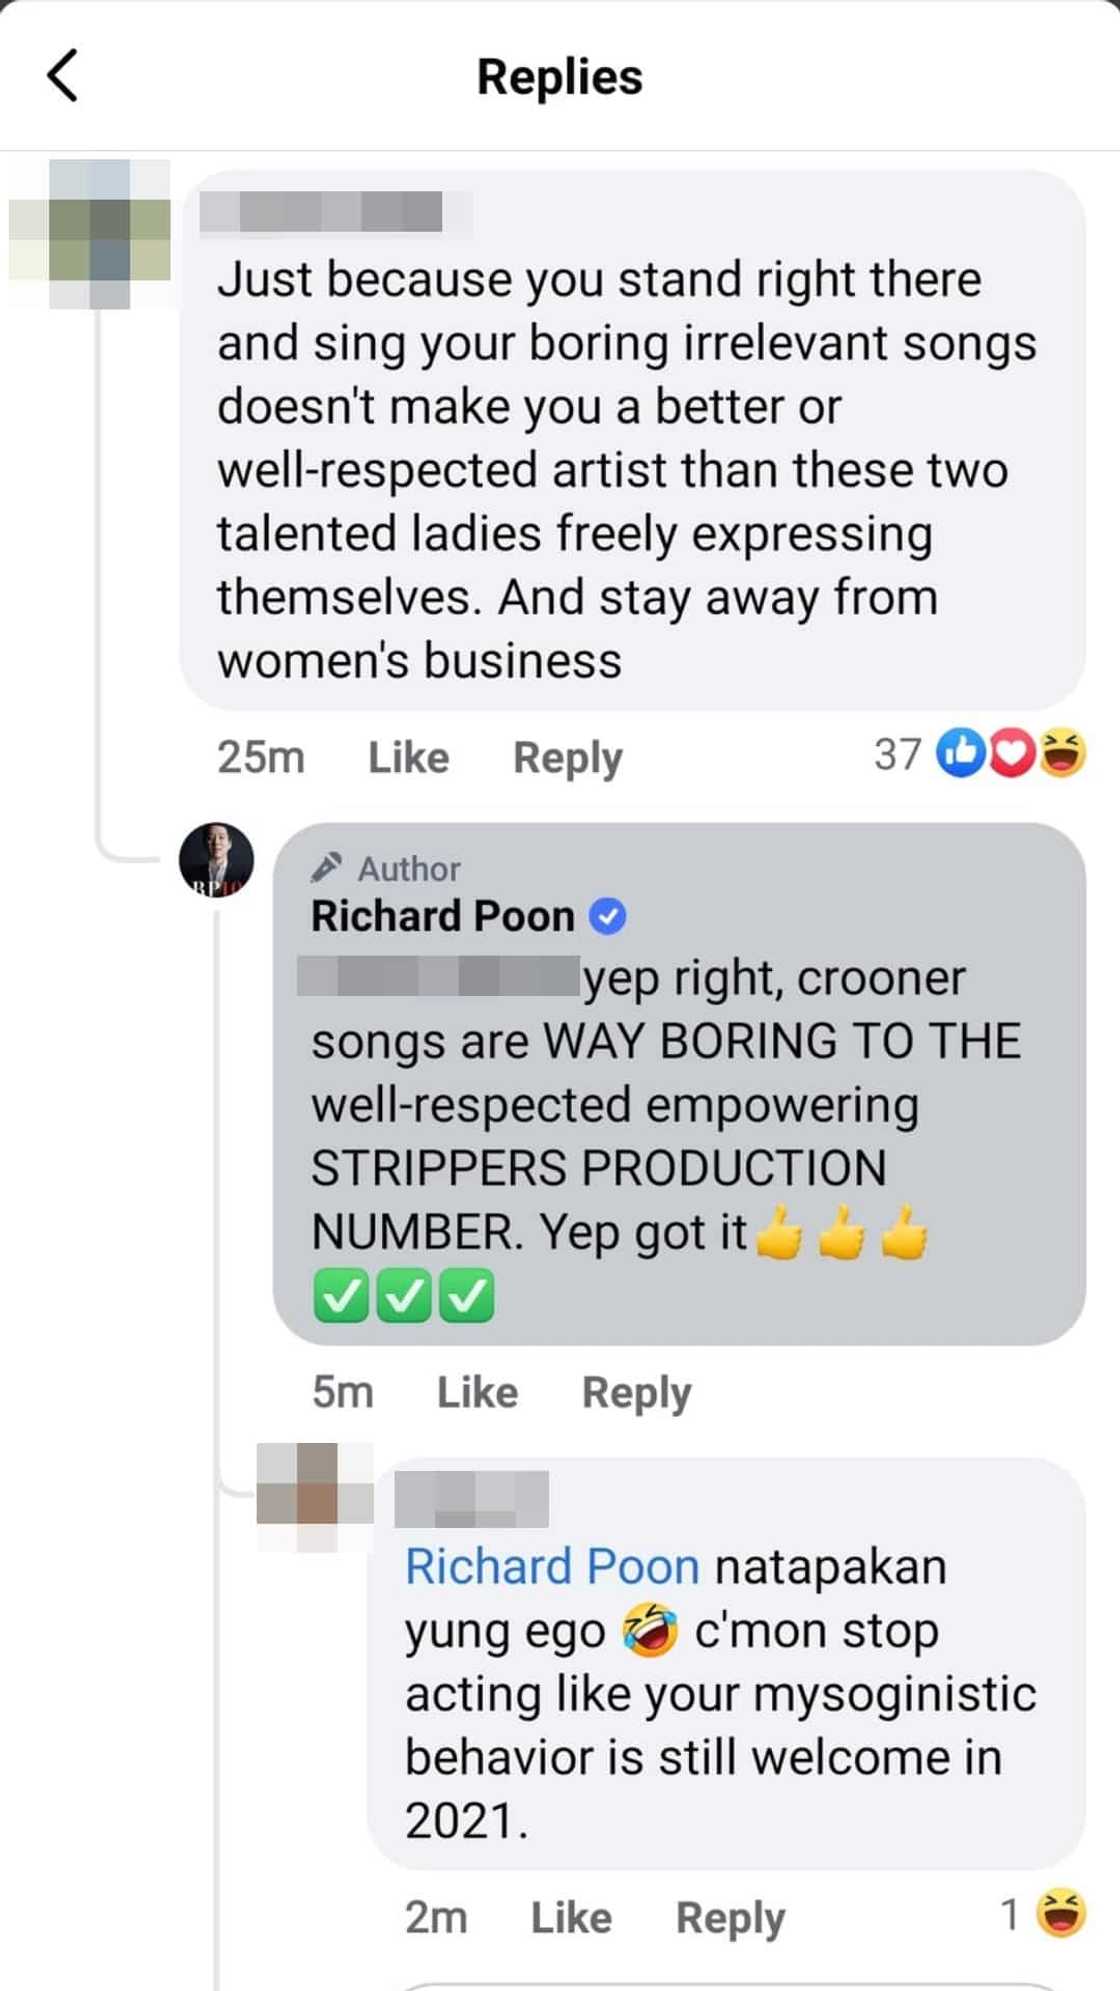Tap the laughing reaction on top comment
Screen dimensions: 1120x1991
pos(1062,754)
